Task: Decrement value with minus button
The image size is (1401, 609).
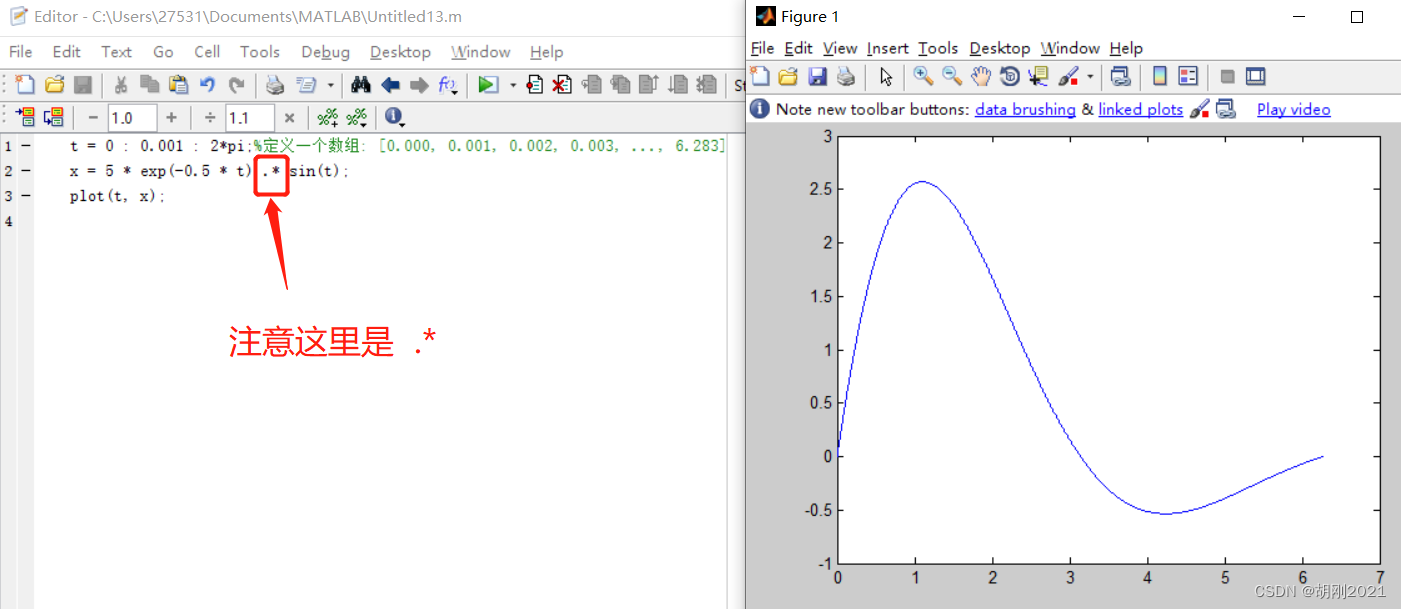Action: [x=93, y=117]
